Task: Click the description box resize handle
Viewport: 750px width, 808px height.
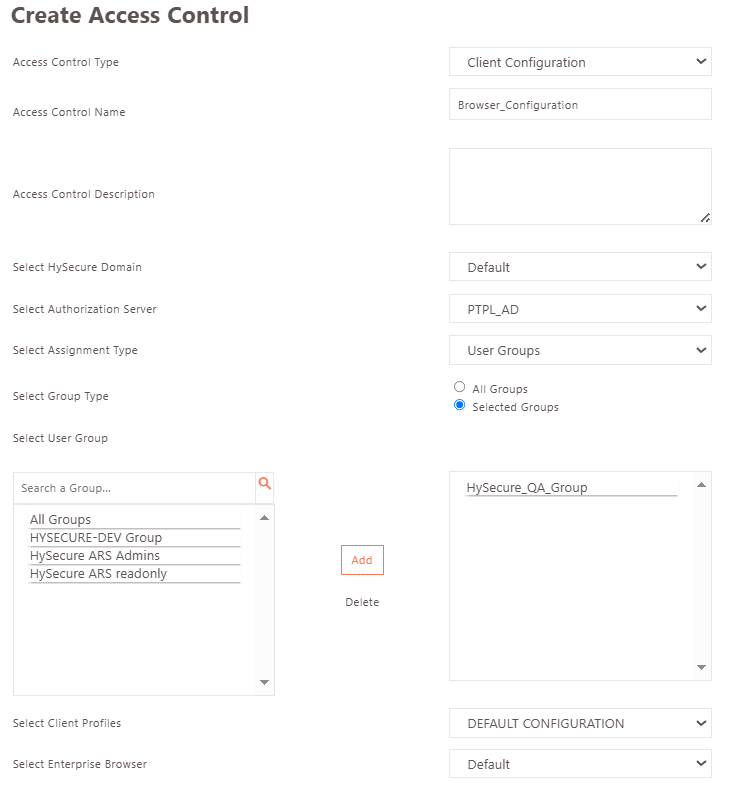Action: [705, 218]
